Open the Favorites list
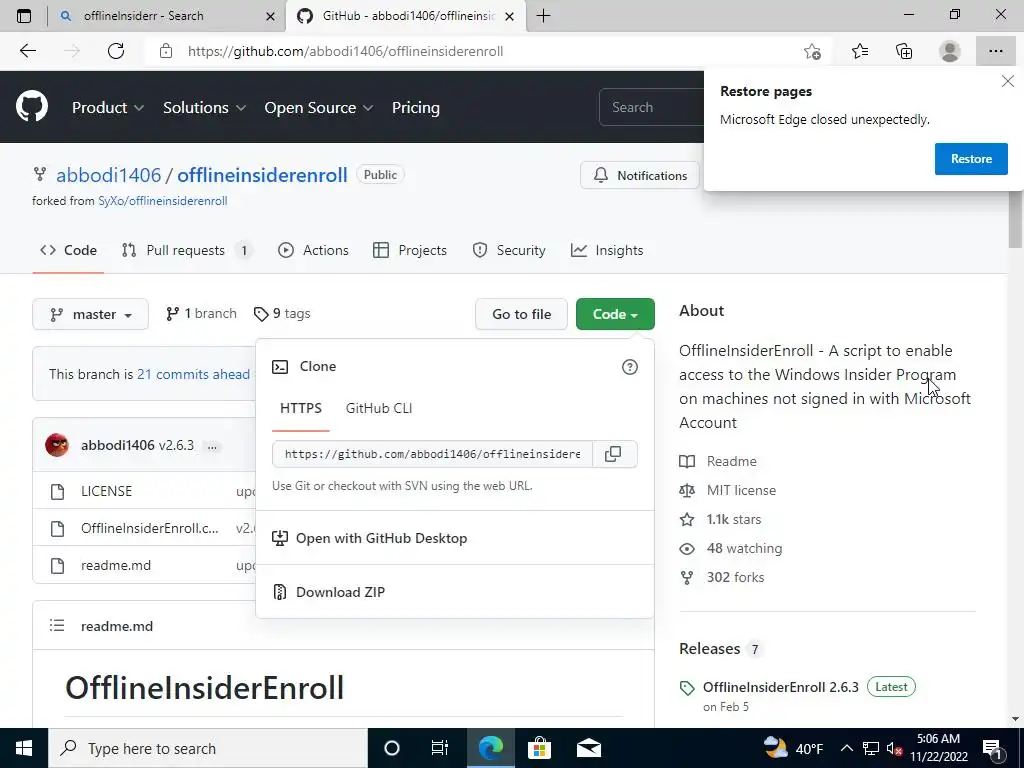 pos(860,51)
